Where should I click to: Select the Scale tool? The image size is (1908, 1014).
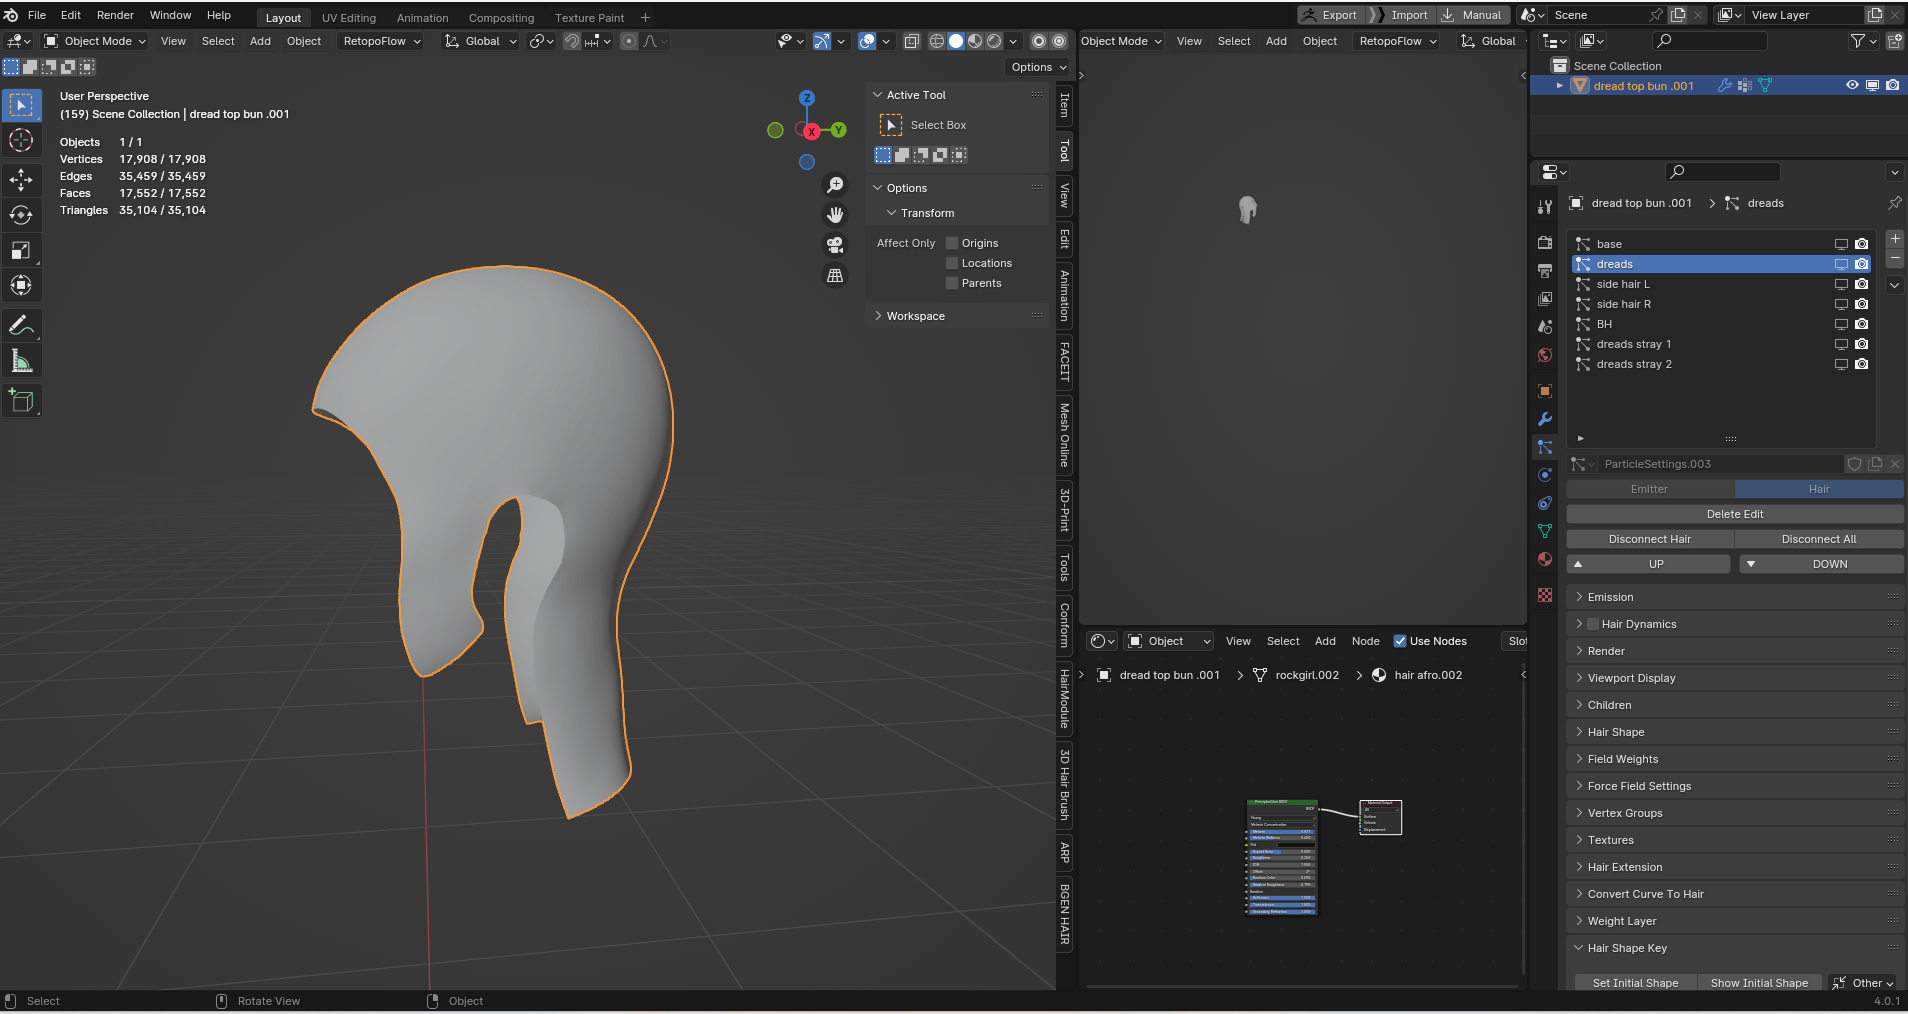(21, 250)
